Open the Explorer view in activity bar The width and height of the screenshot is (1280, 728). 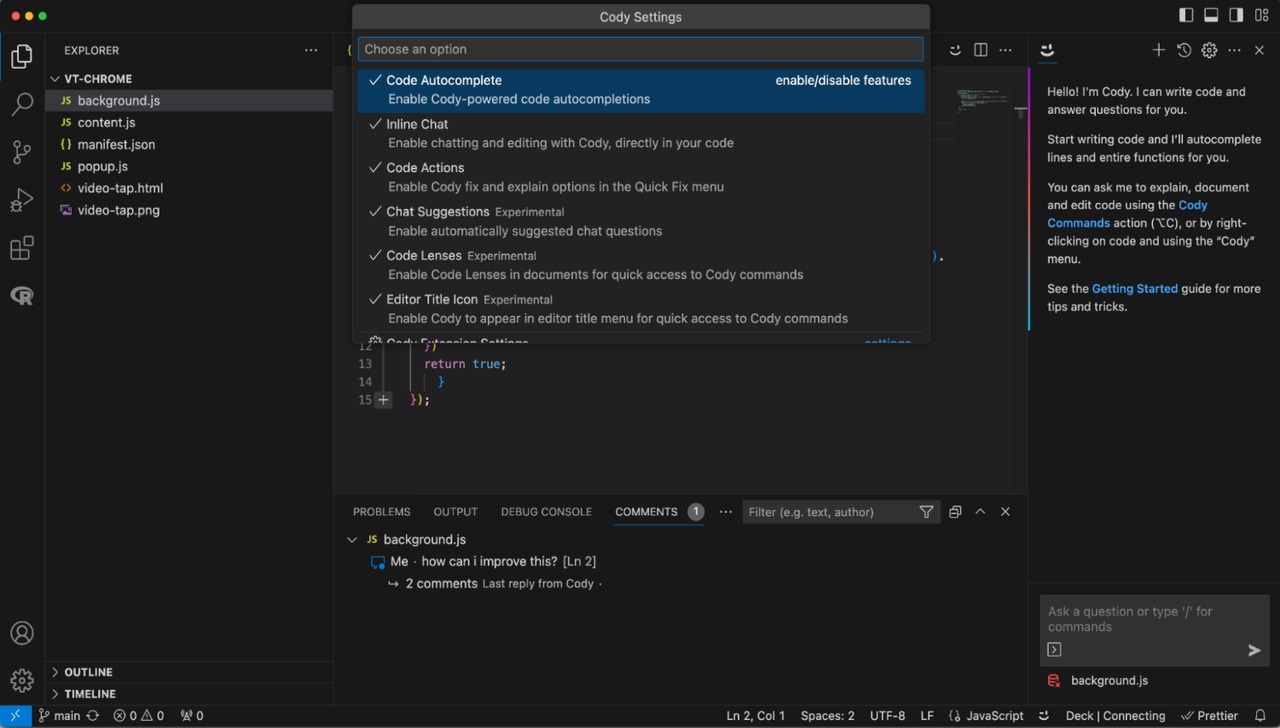click(22, 57)
